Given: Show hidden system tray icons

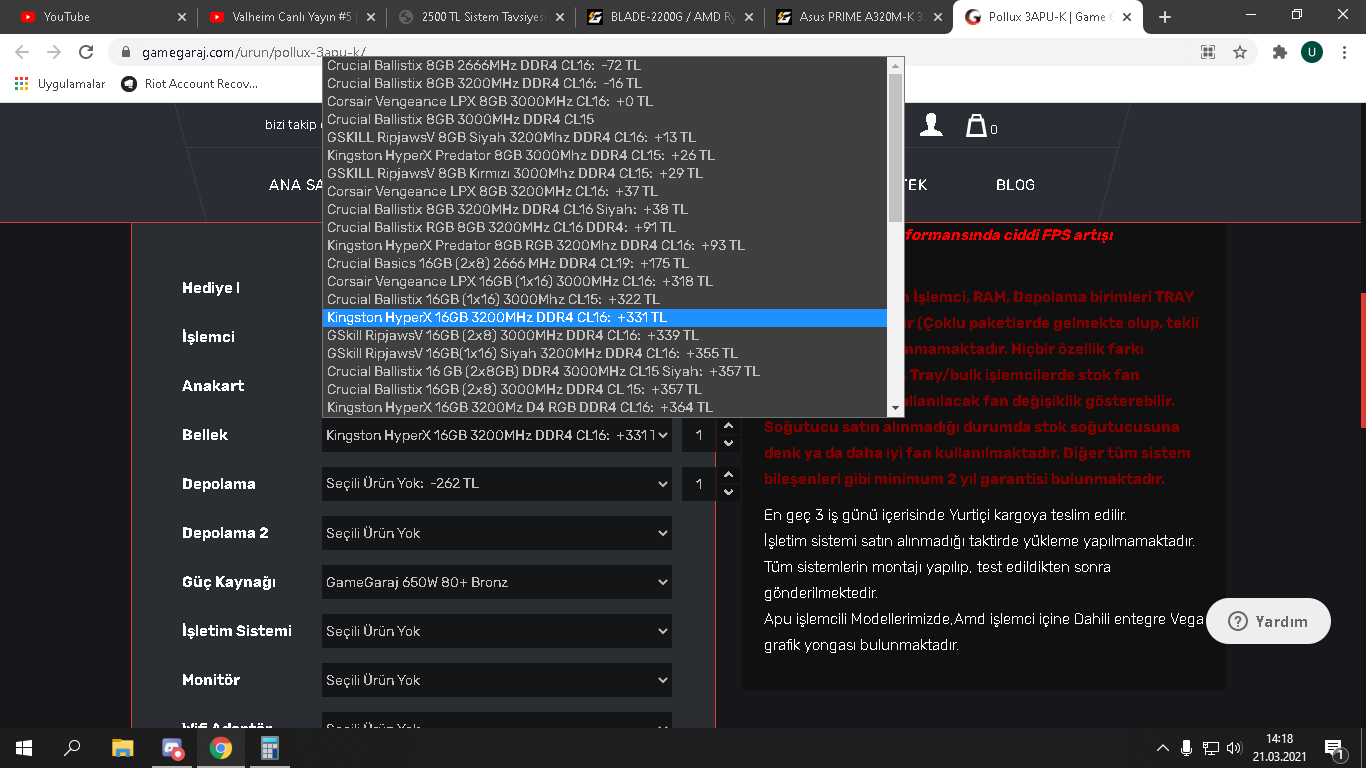Looking at the screenshot, I should pyautogui.click(x=1162, y=748).
